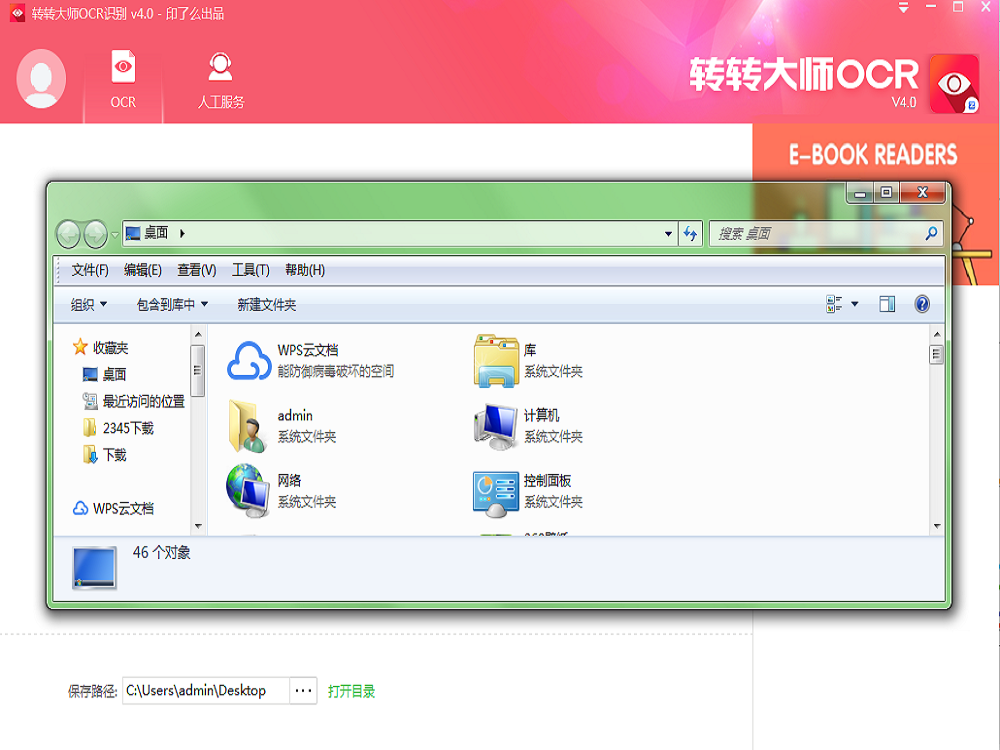
Task: Click the desktop icon in details pane
Action: (94, 568)
